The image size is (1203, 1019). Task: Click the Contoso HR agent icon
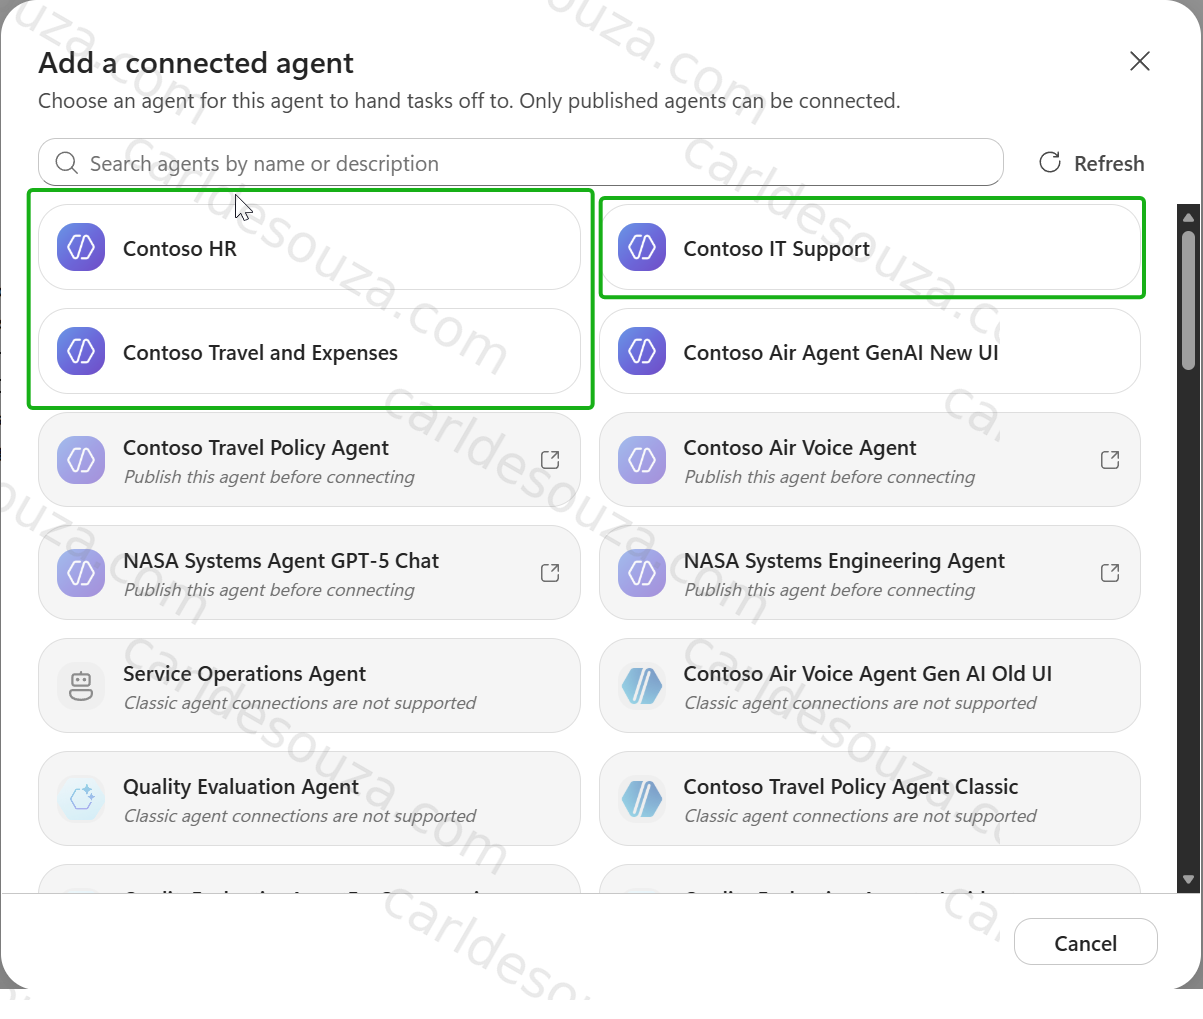click(81, 247)
